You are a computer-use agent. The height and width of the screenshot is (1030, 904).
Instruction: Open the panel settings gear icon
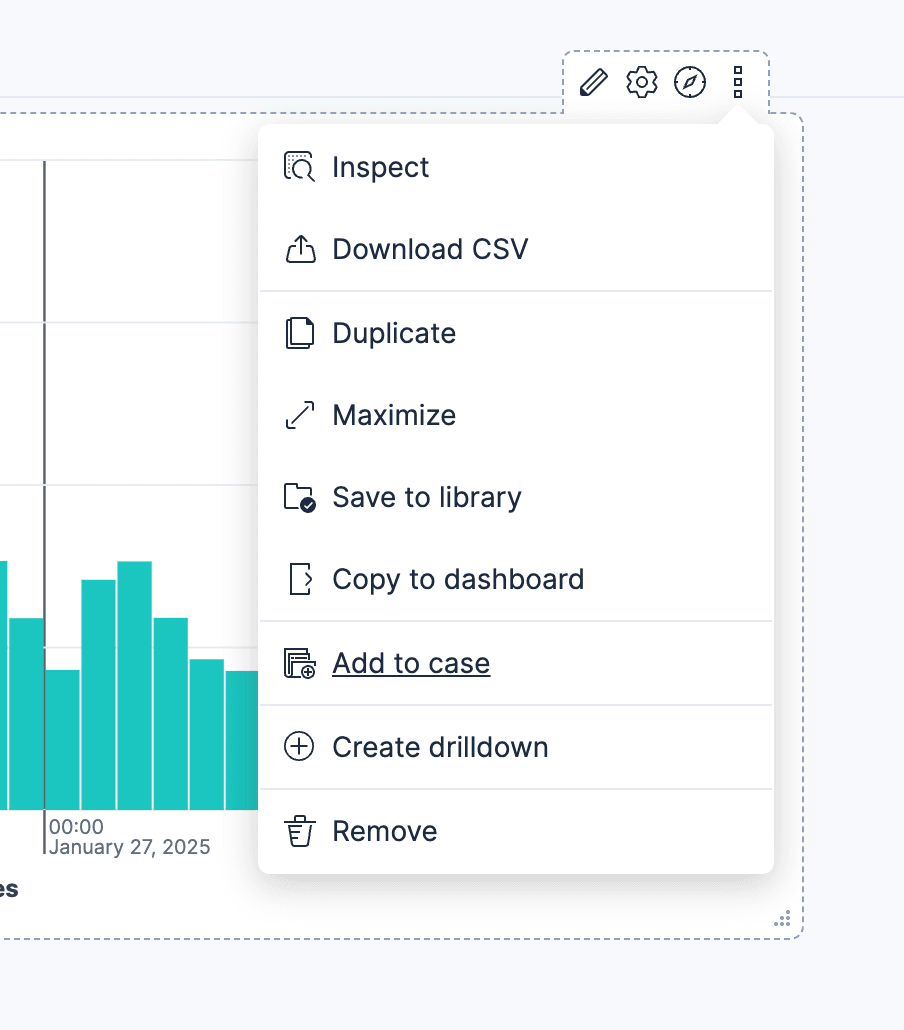641,82
